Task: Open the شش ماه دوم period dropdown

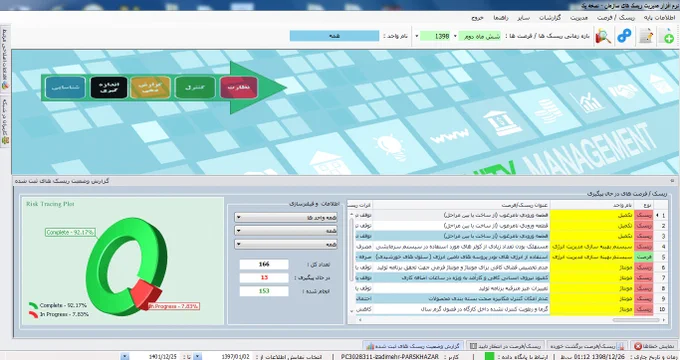Action: tap(455, 36)
